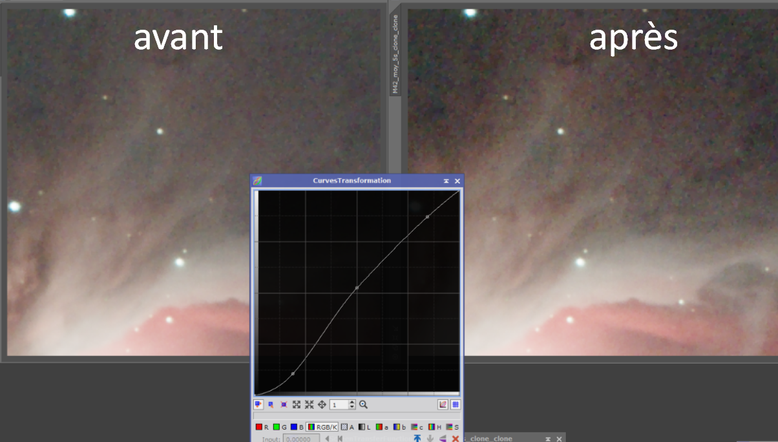Screen dimensions: 778x442
Task: Select the R red channel
Action: [x=262, y=427]
